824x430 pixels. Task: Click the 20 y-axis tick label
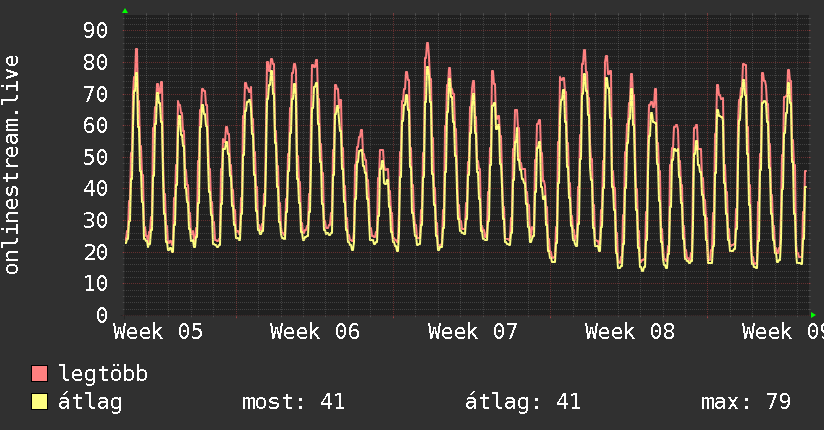point(96,252)
